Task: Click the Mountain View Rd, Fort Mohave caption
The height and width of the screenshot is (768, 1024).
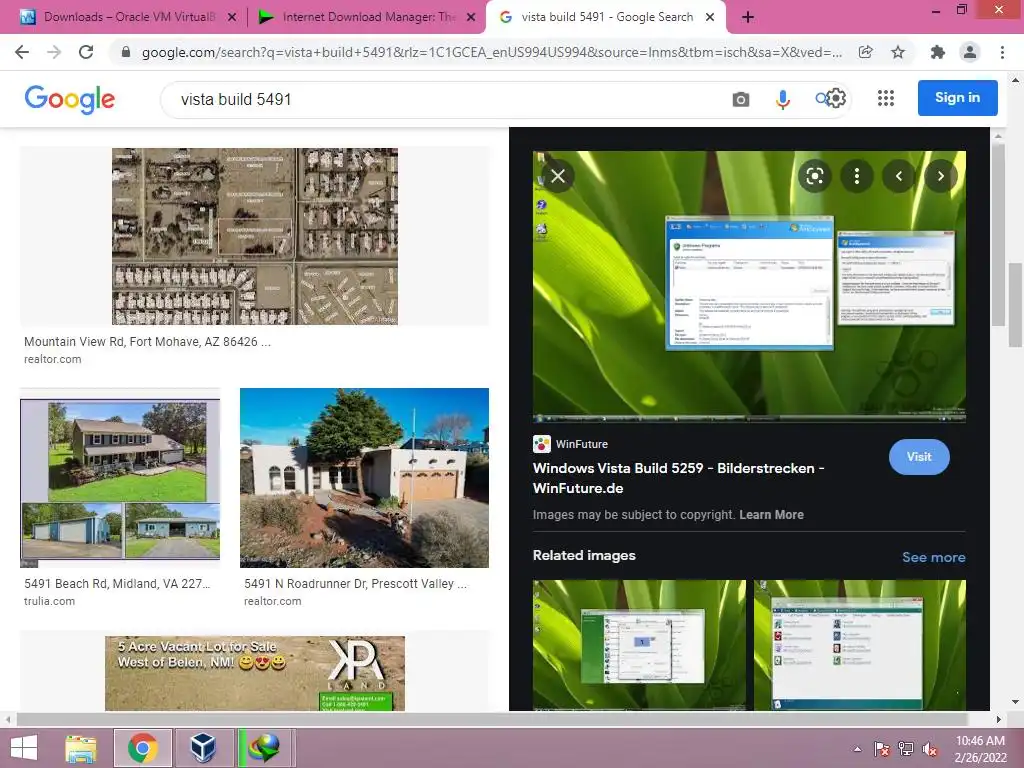Action: click(147, 342)
